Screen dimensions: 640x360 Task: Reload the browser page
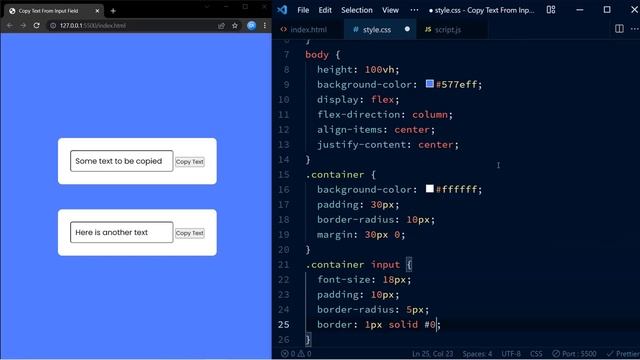click(x=37, y=25)
